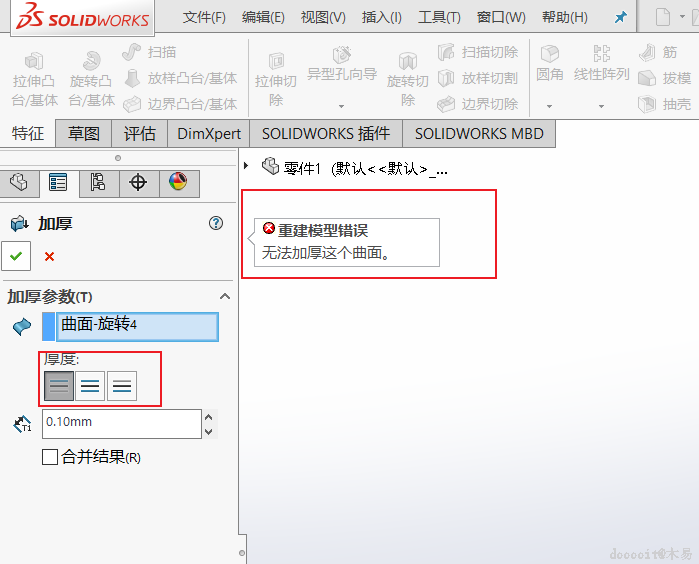The height and width of the screenshot is (564, 699).
Task: Select thicken both sides option
Action: [90, 386]
